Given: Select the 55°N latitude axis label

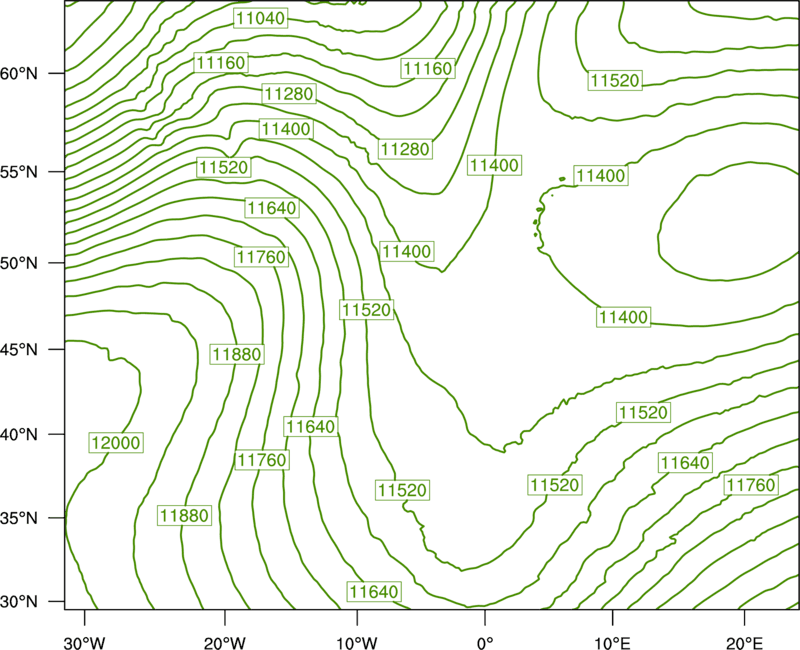Looking at the screenshot, I should 19,172.
